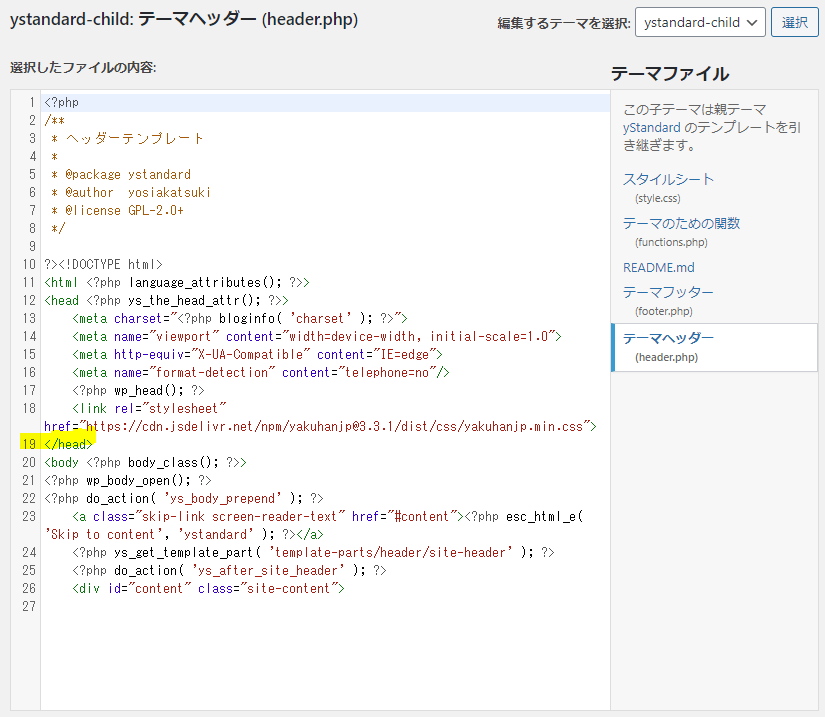Click the yakuhanjp stylesheet href URL
The height and width of the screenshot is (717, 825).
click(x=334, y=427)
